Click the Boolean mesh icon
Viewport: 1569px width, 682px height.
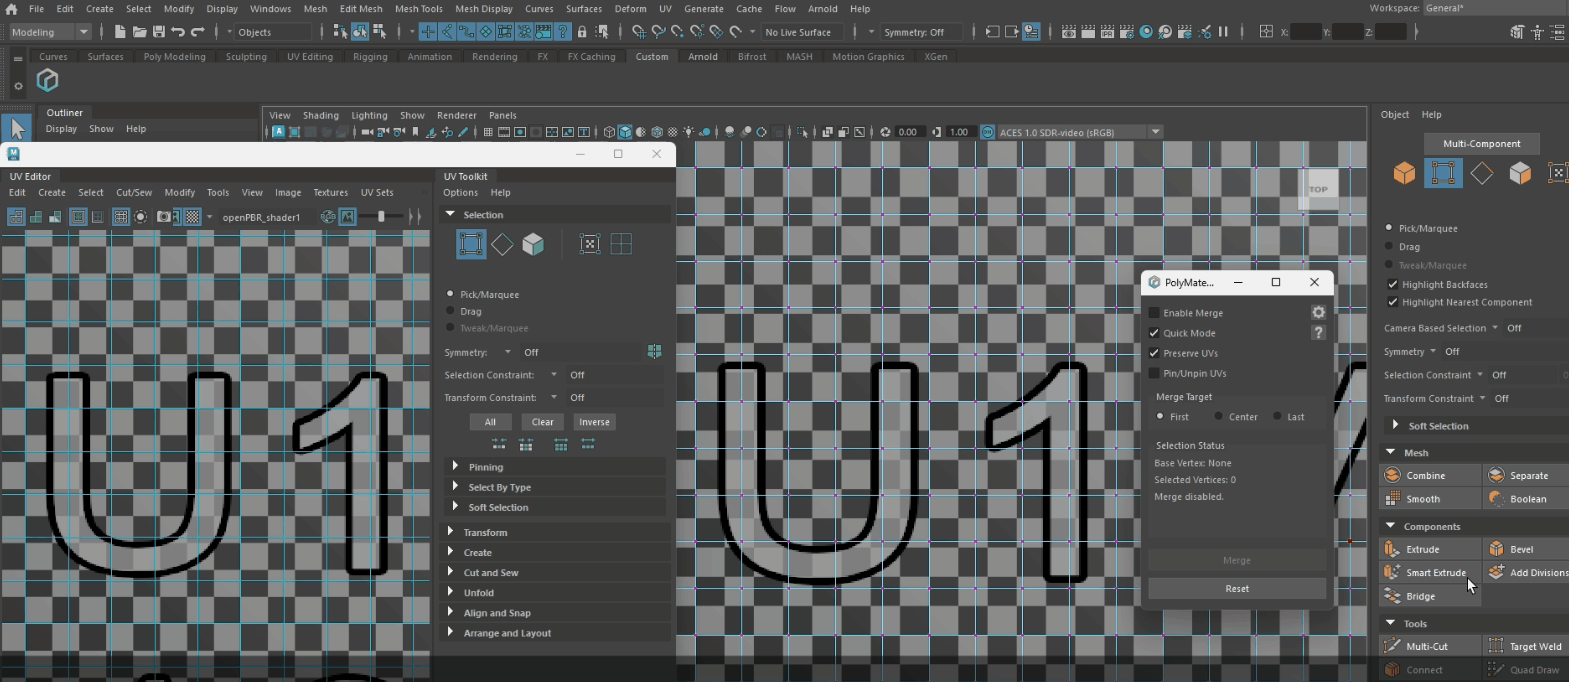(1496, 499)
